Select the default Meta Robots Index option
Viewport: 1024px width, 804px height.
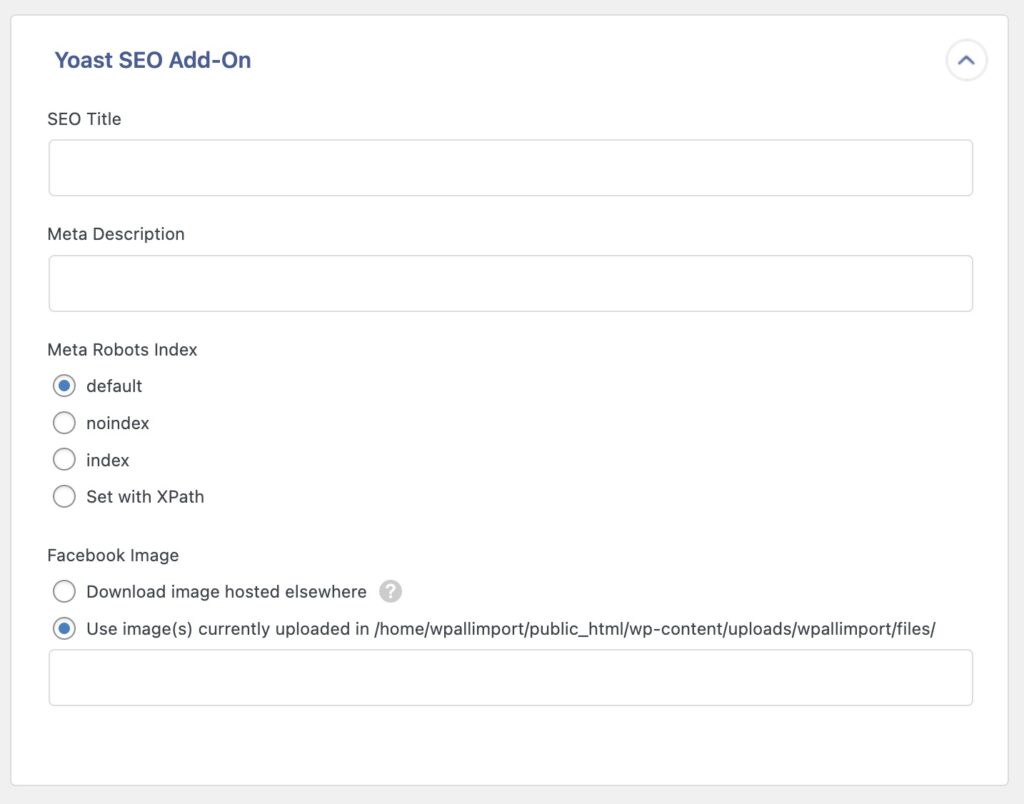(64, 386)
